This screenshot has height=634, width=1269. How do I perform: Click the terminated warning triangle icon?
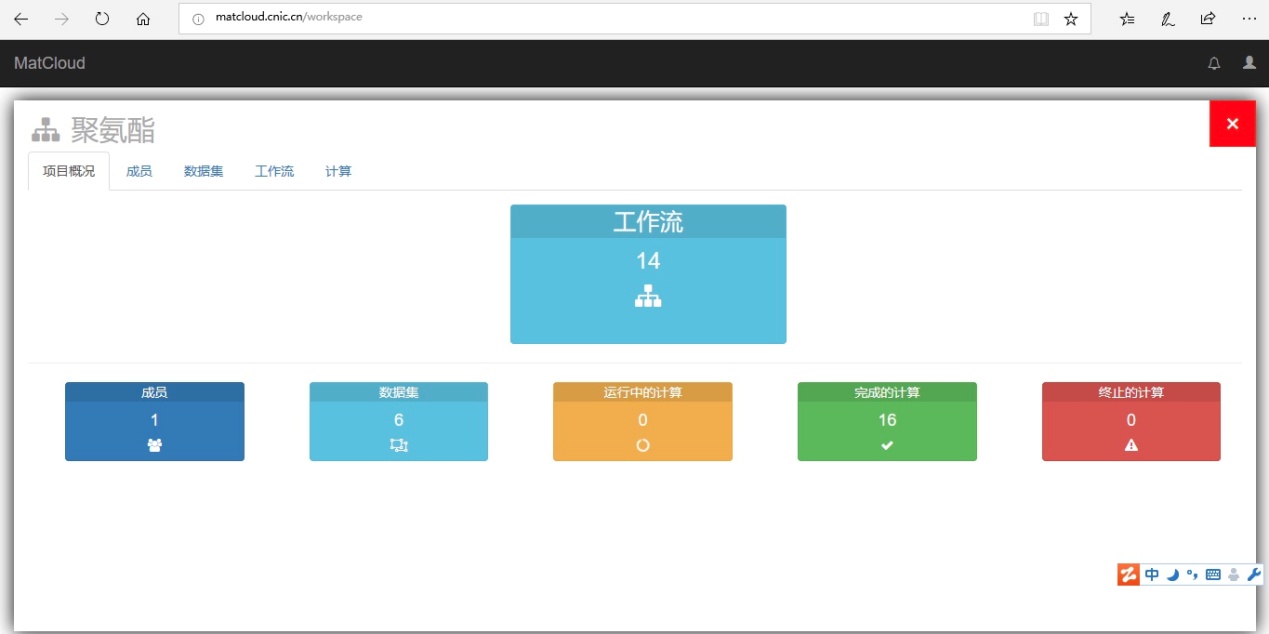1131,445
